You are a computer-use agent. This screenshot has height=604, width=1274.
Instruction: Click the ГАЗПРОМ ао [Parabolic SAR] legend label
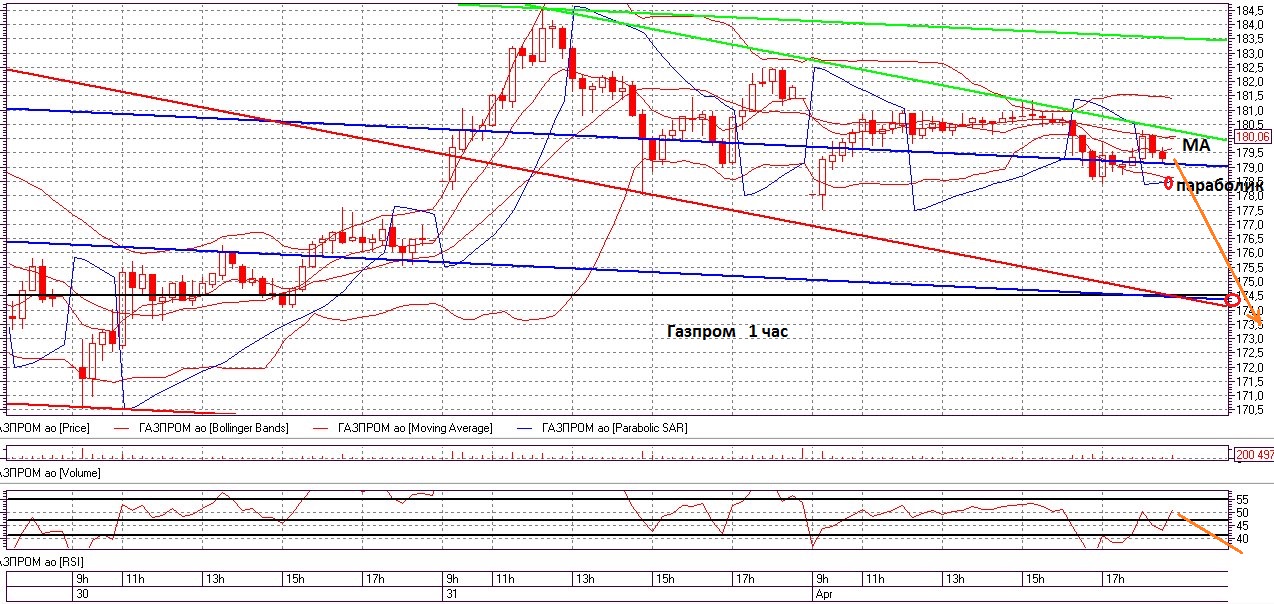614,428
